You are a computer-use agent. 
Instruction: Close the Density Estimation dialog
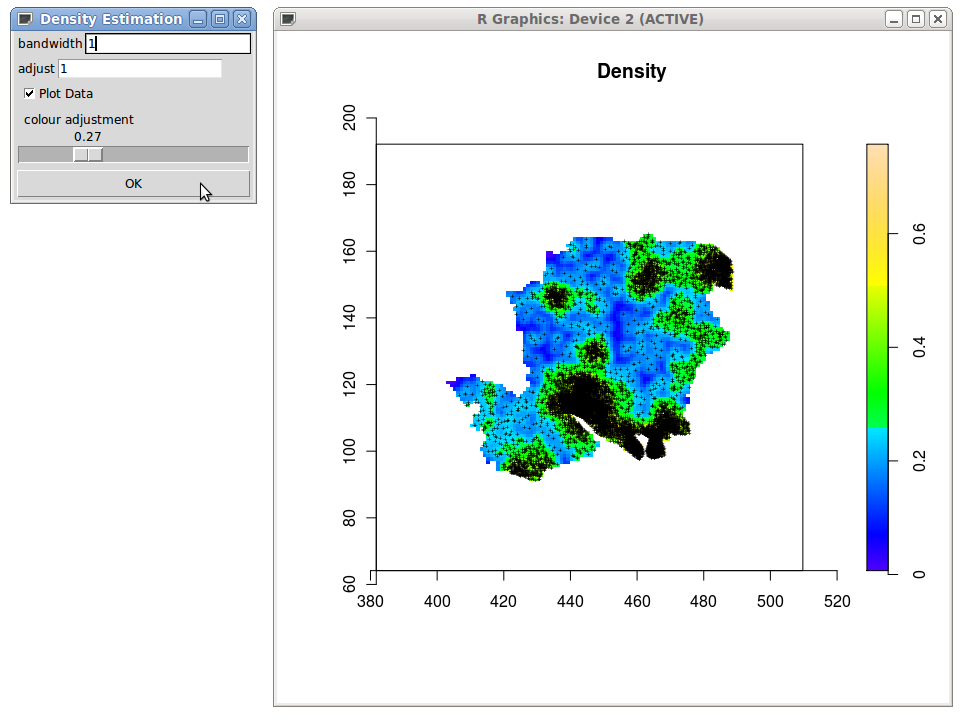click(242, 19)
